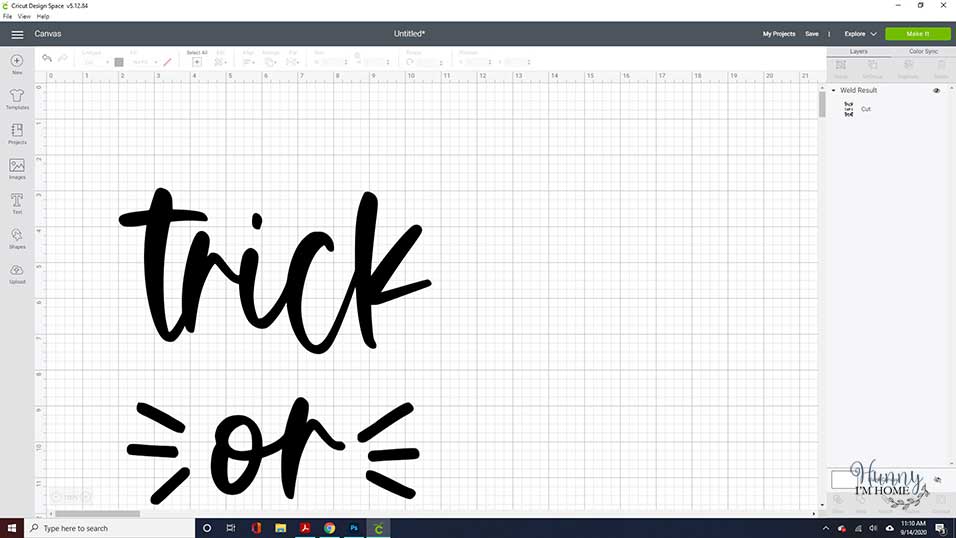This screenshot has height=538, width=956.
Task: Click the linetype color swatch
Action: tap(119, 62)
